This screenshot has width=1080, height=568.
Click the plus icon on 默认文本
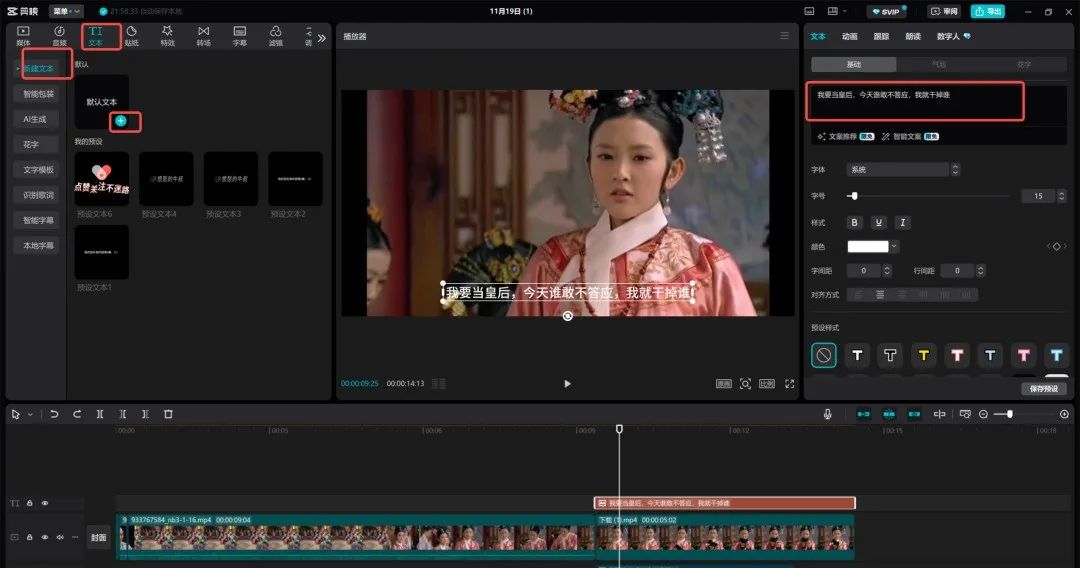(121, 121)
